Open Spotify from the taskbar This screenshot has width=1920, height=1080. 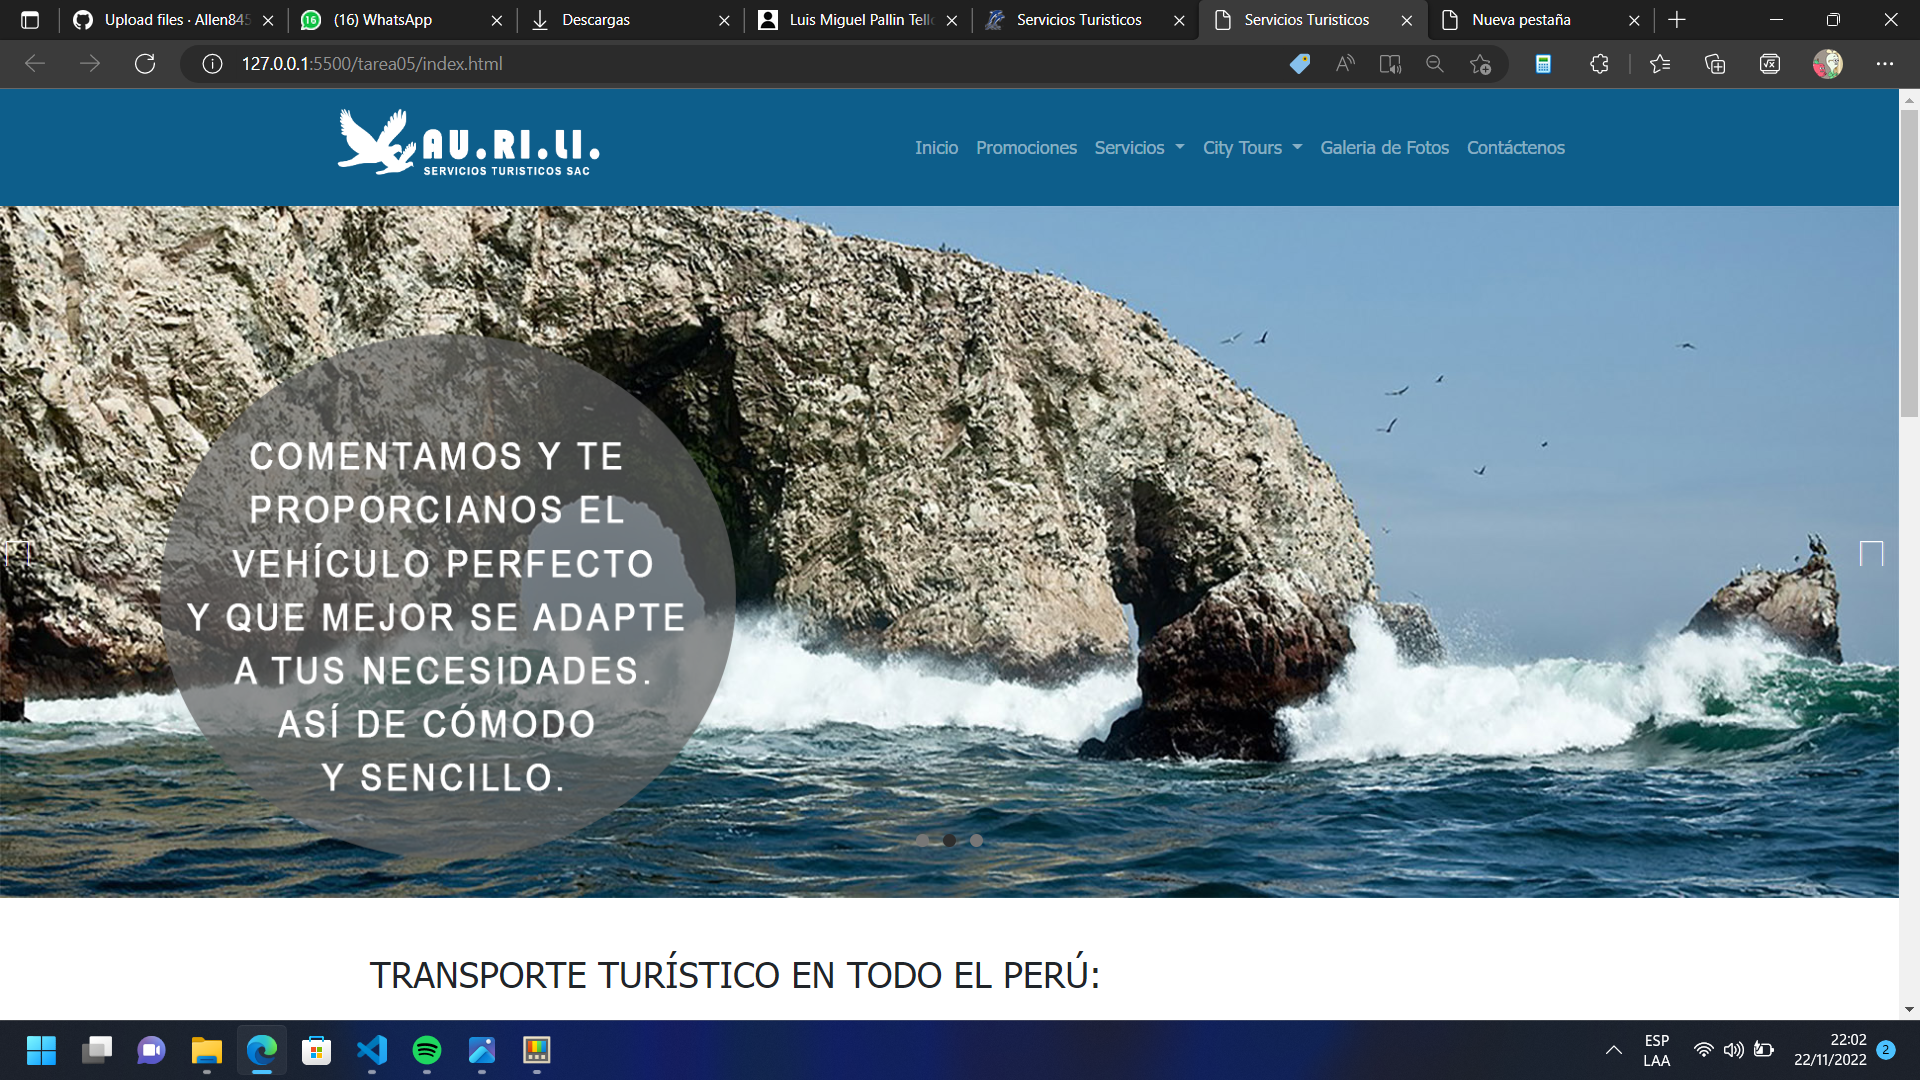[427, 1051]
